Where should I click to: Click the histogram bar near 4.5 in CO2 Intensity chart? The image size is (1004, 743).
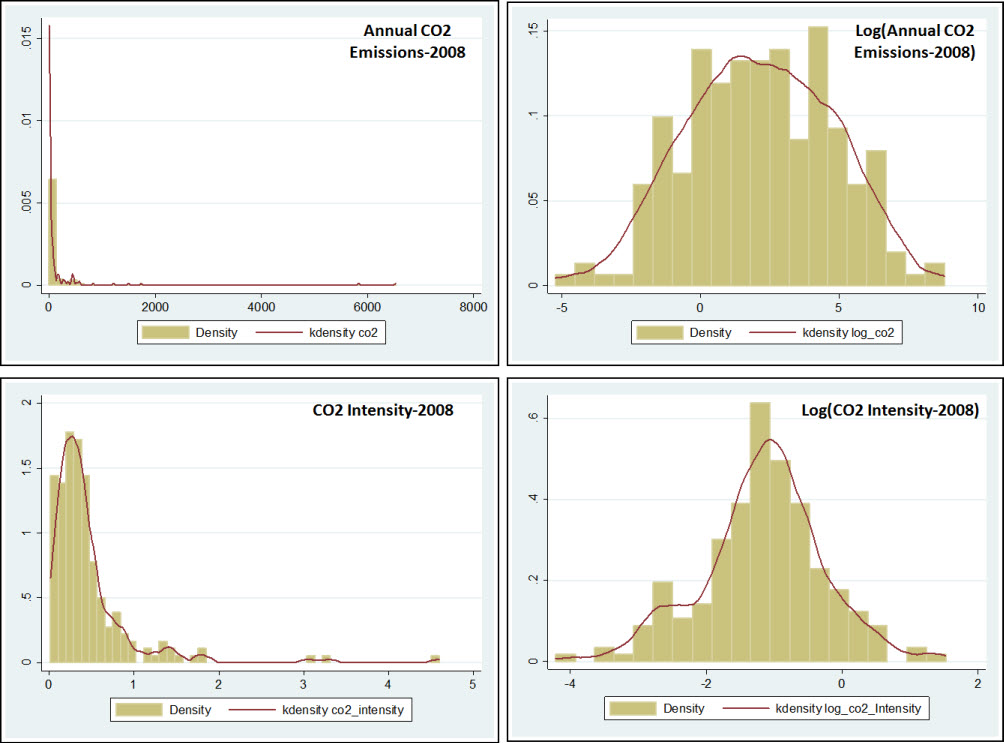coord(435,659)
